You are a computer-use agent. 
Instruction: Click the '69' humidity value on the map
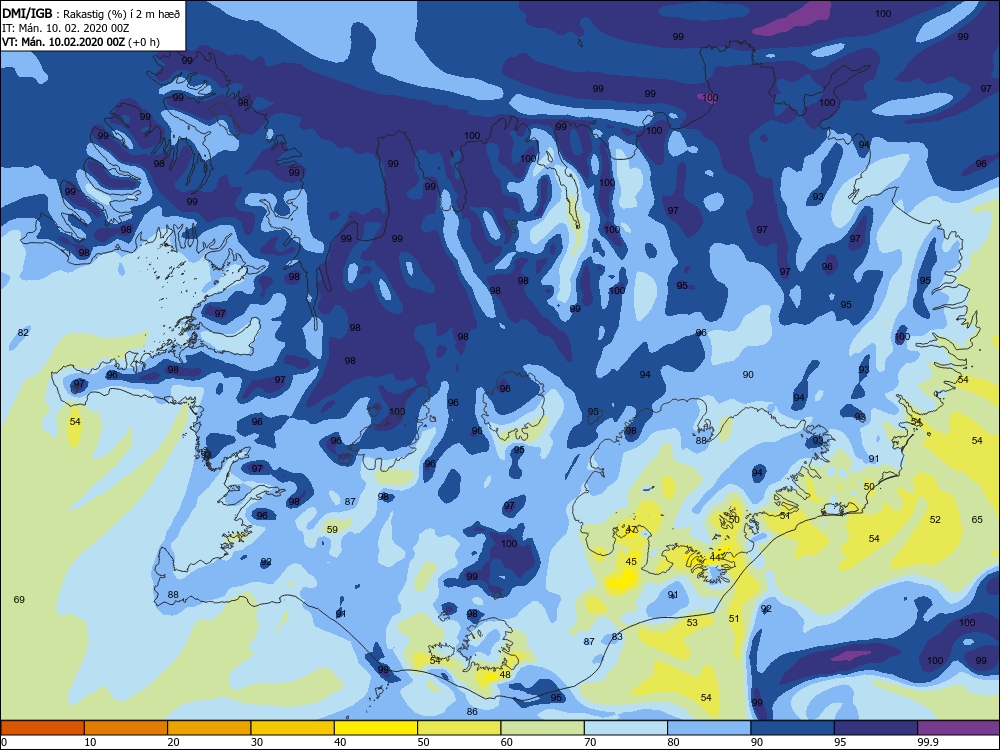19,599
